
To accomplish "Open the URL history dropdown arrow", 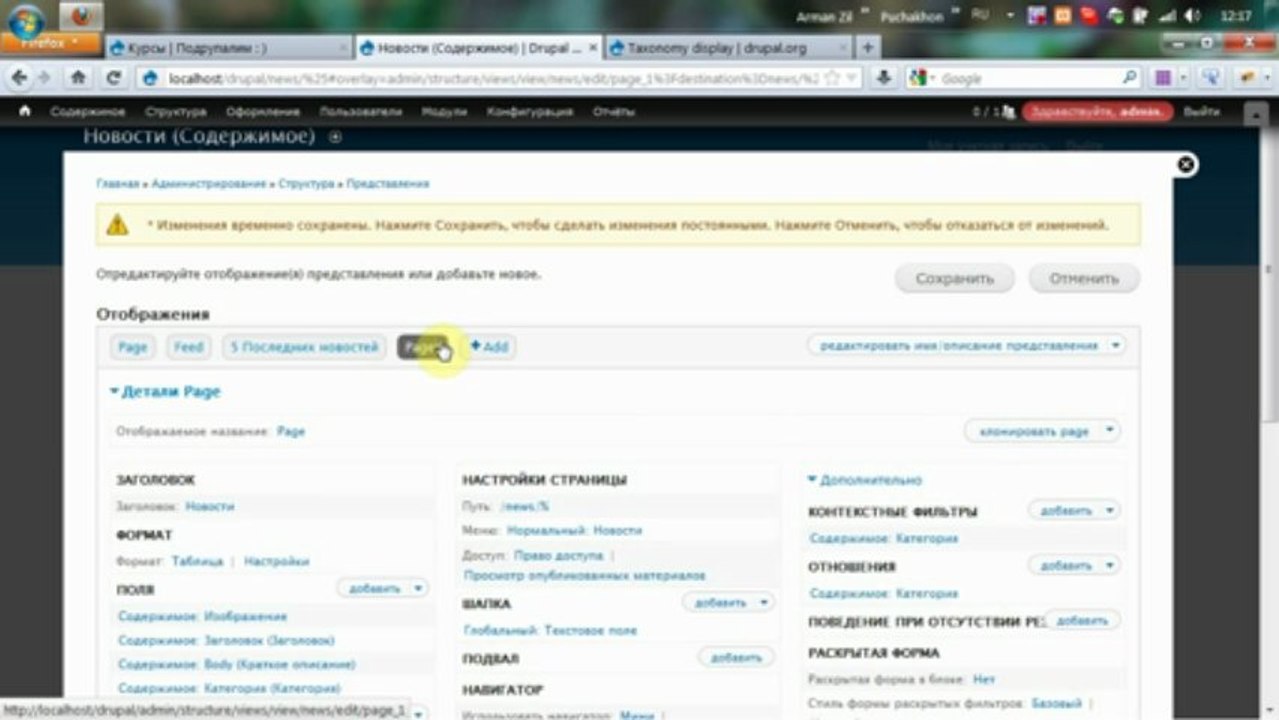I will click(851, 78).
